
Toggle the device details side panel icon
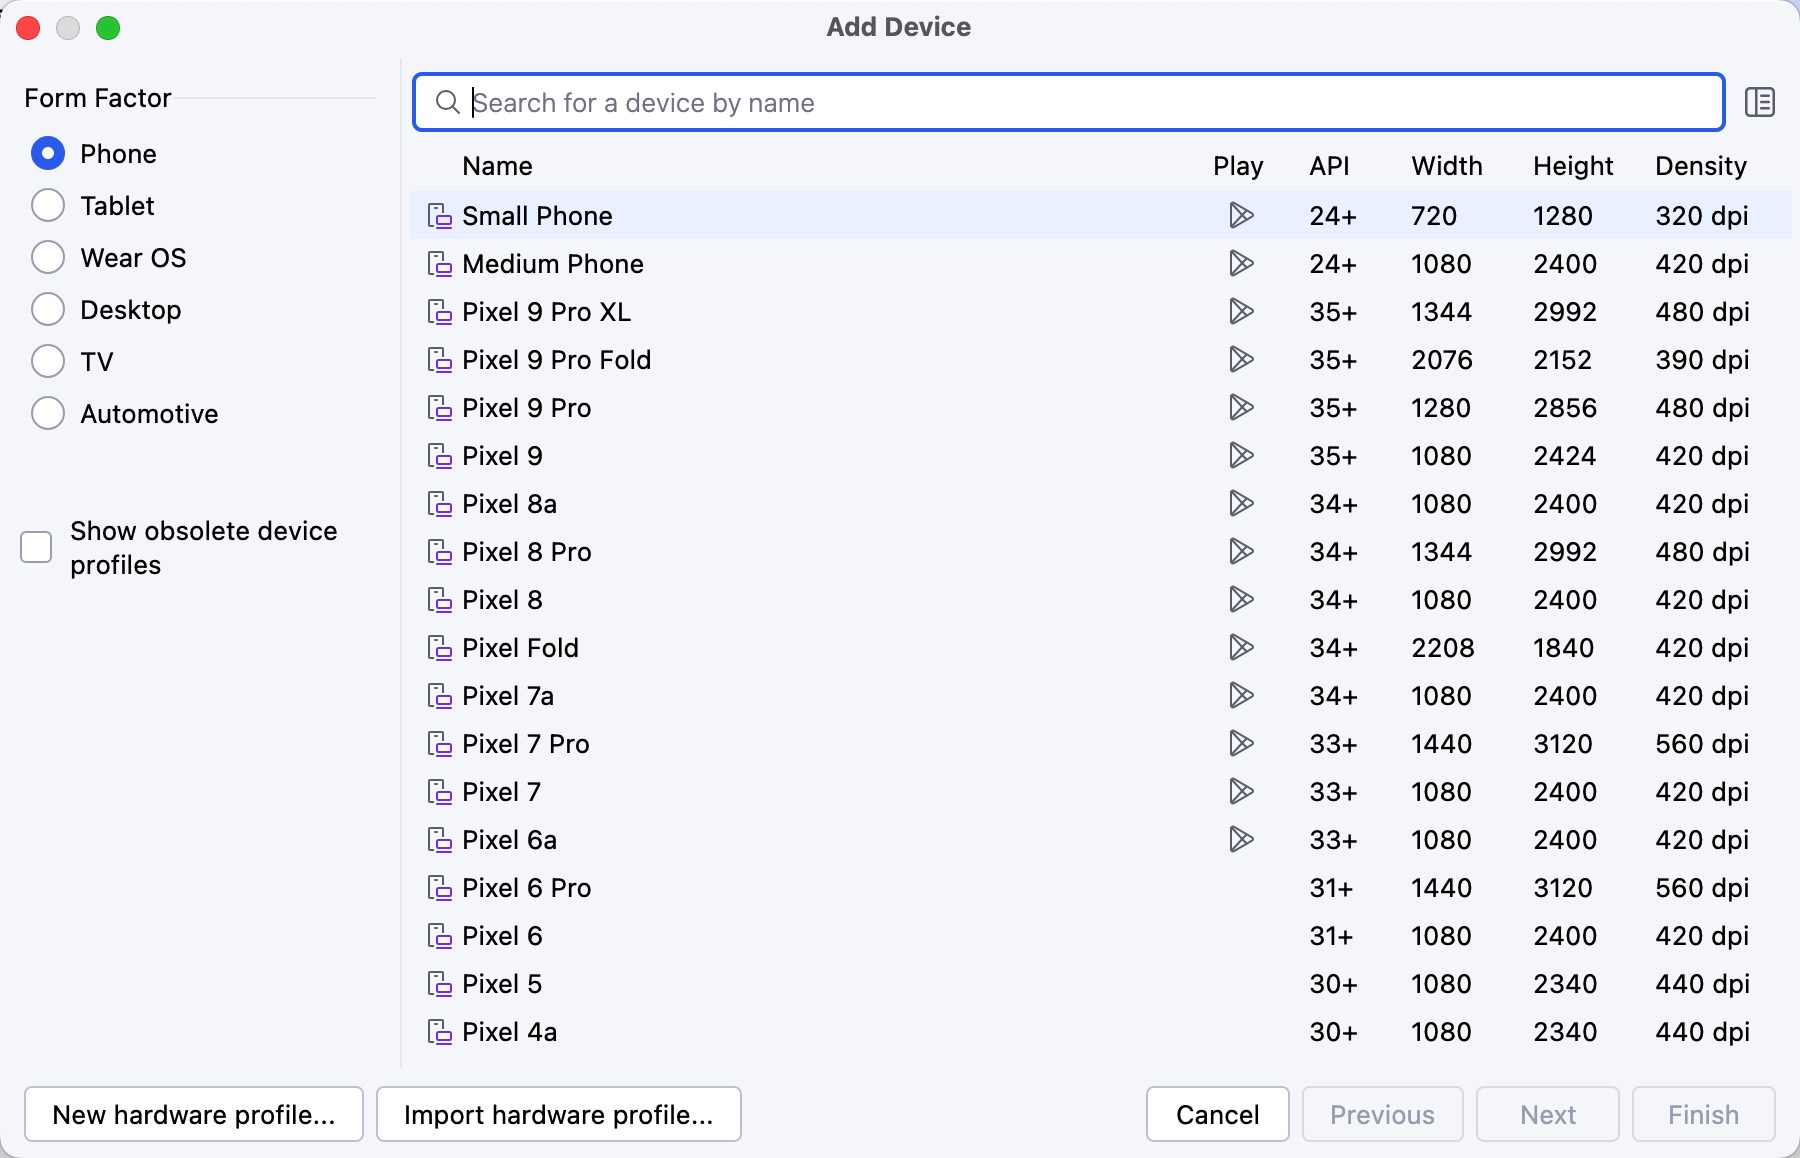tap(1759, 102)
